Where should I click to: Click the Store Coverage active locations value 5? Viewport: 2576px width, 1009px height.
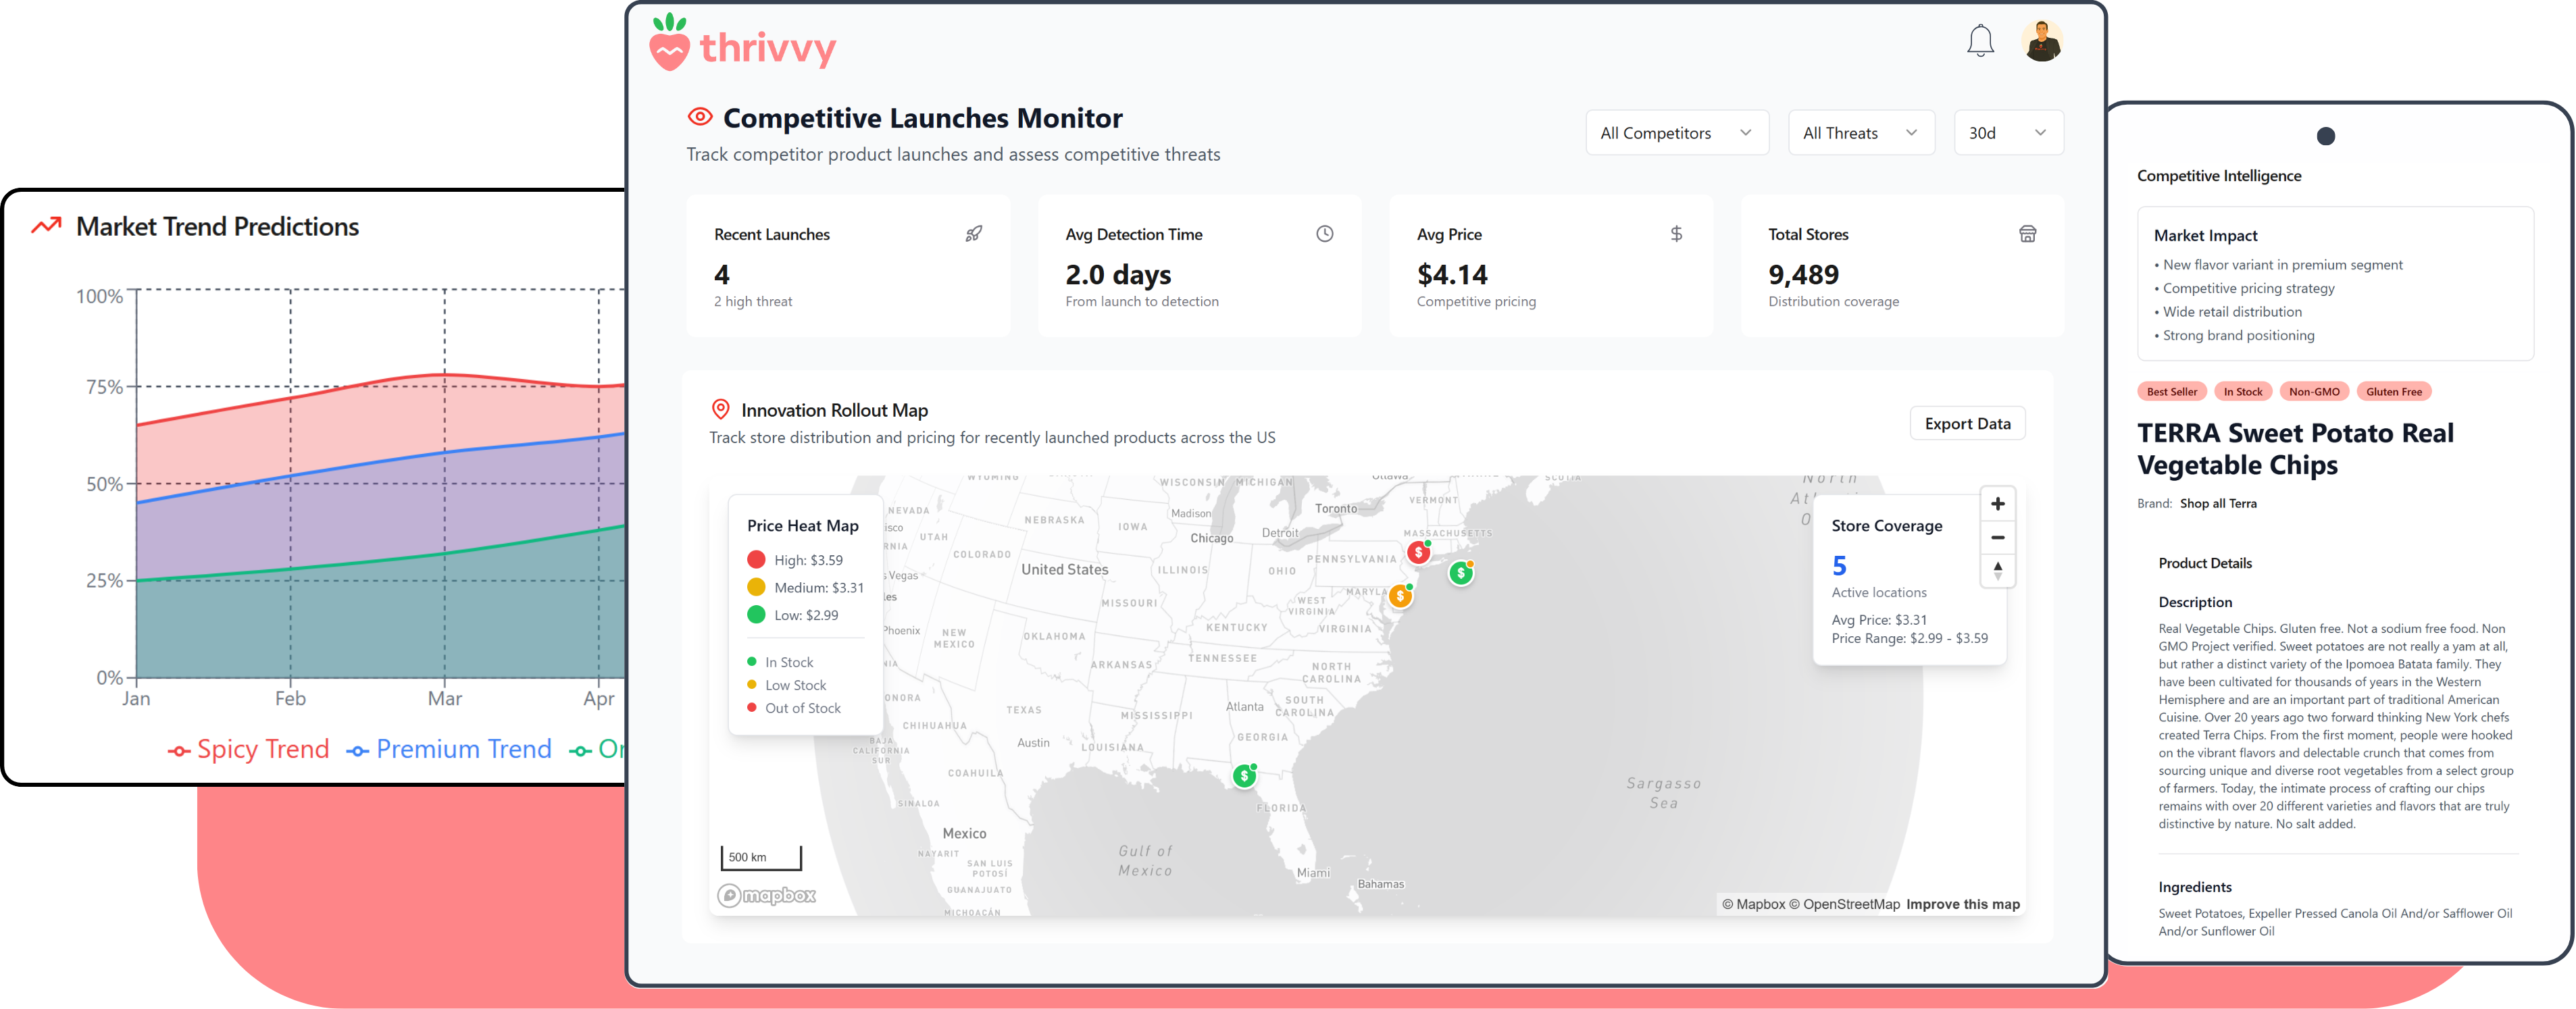coord(1839,565)
